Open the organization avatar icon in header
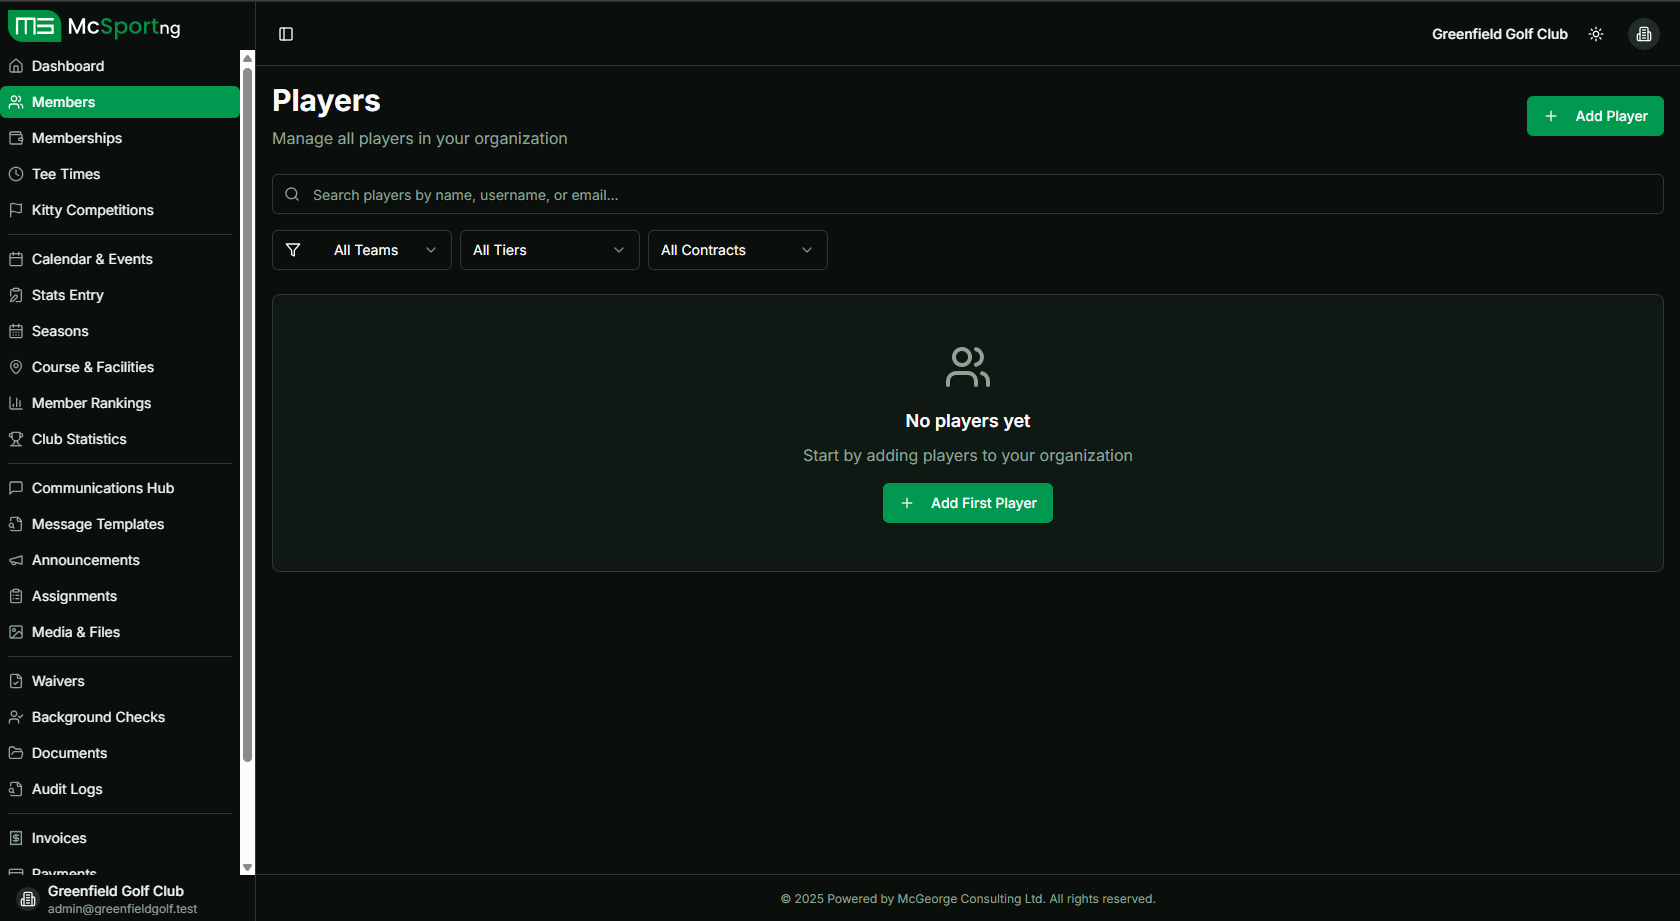1680x921 pixels. tap(1643, 34)
